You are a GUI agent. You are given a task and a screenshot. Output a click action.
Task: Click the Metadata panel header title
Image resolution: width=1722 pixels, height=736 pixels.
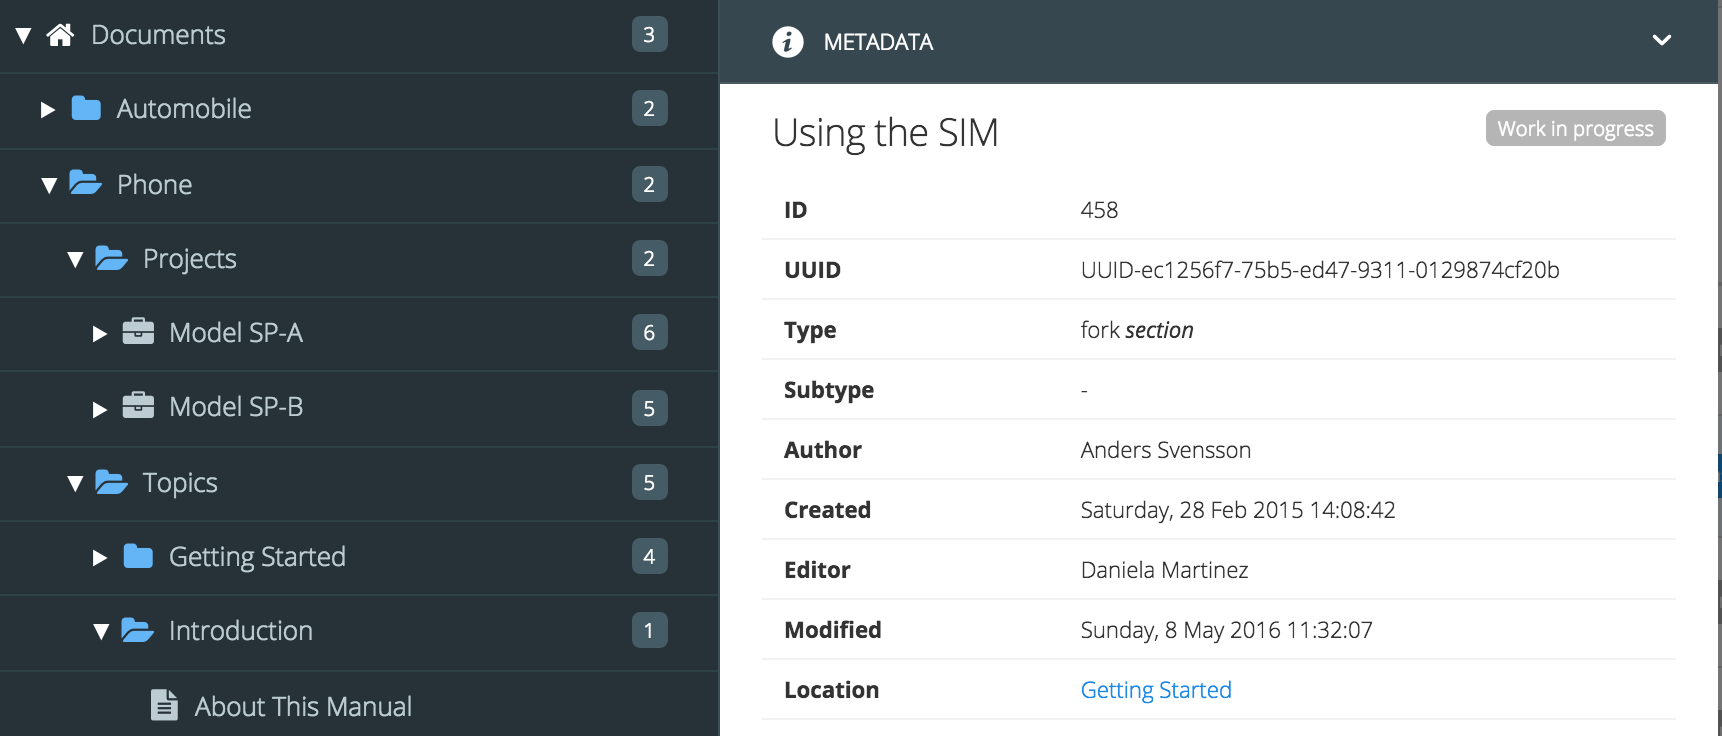tap(878, 42)
